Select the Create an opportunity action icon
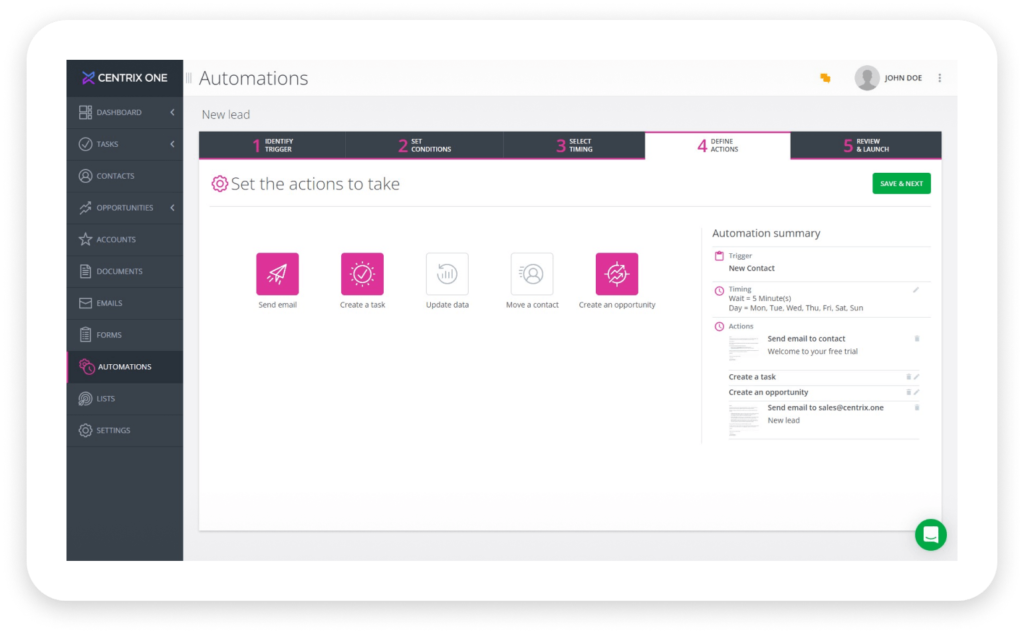The width and height of the screenshot is (1024, 634). click(617, 272)
